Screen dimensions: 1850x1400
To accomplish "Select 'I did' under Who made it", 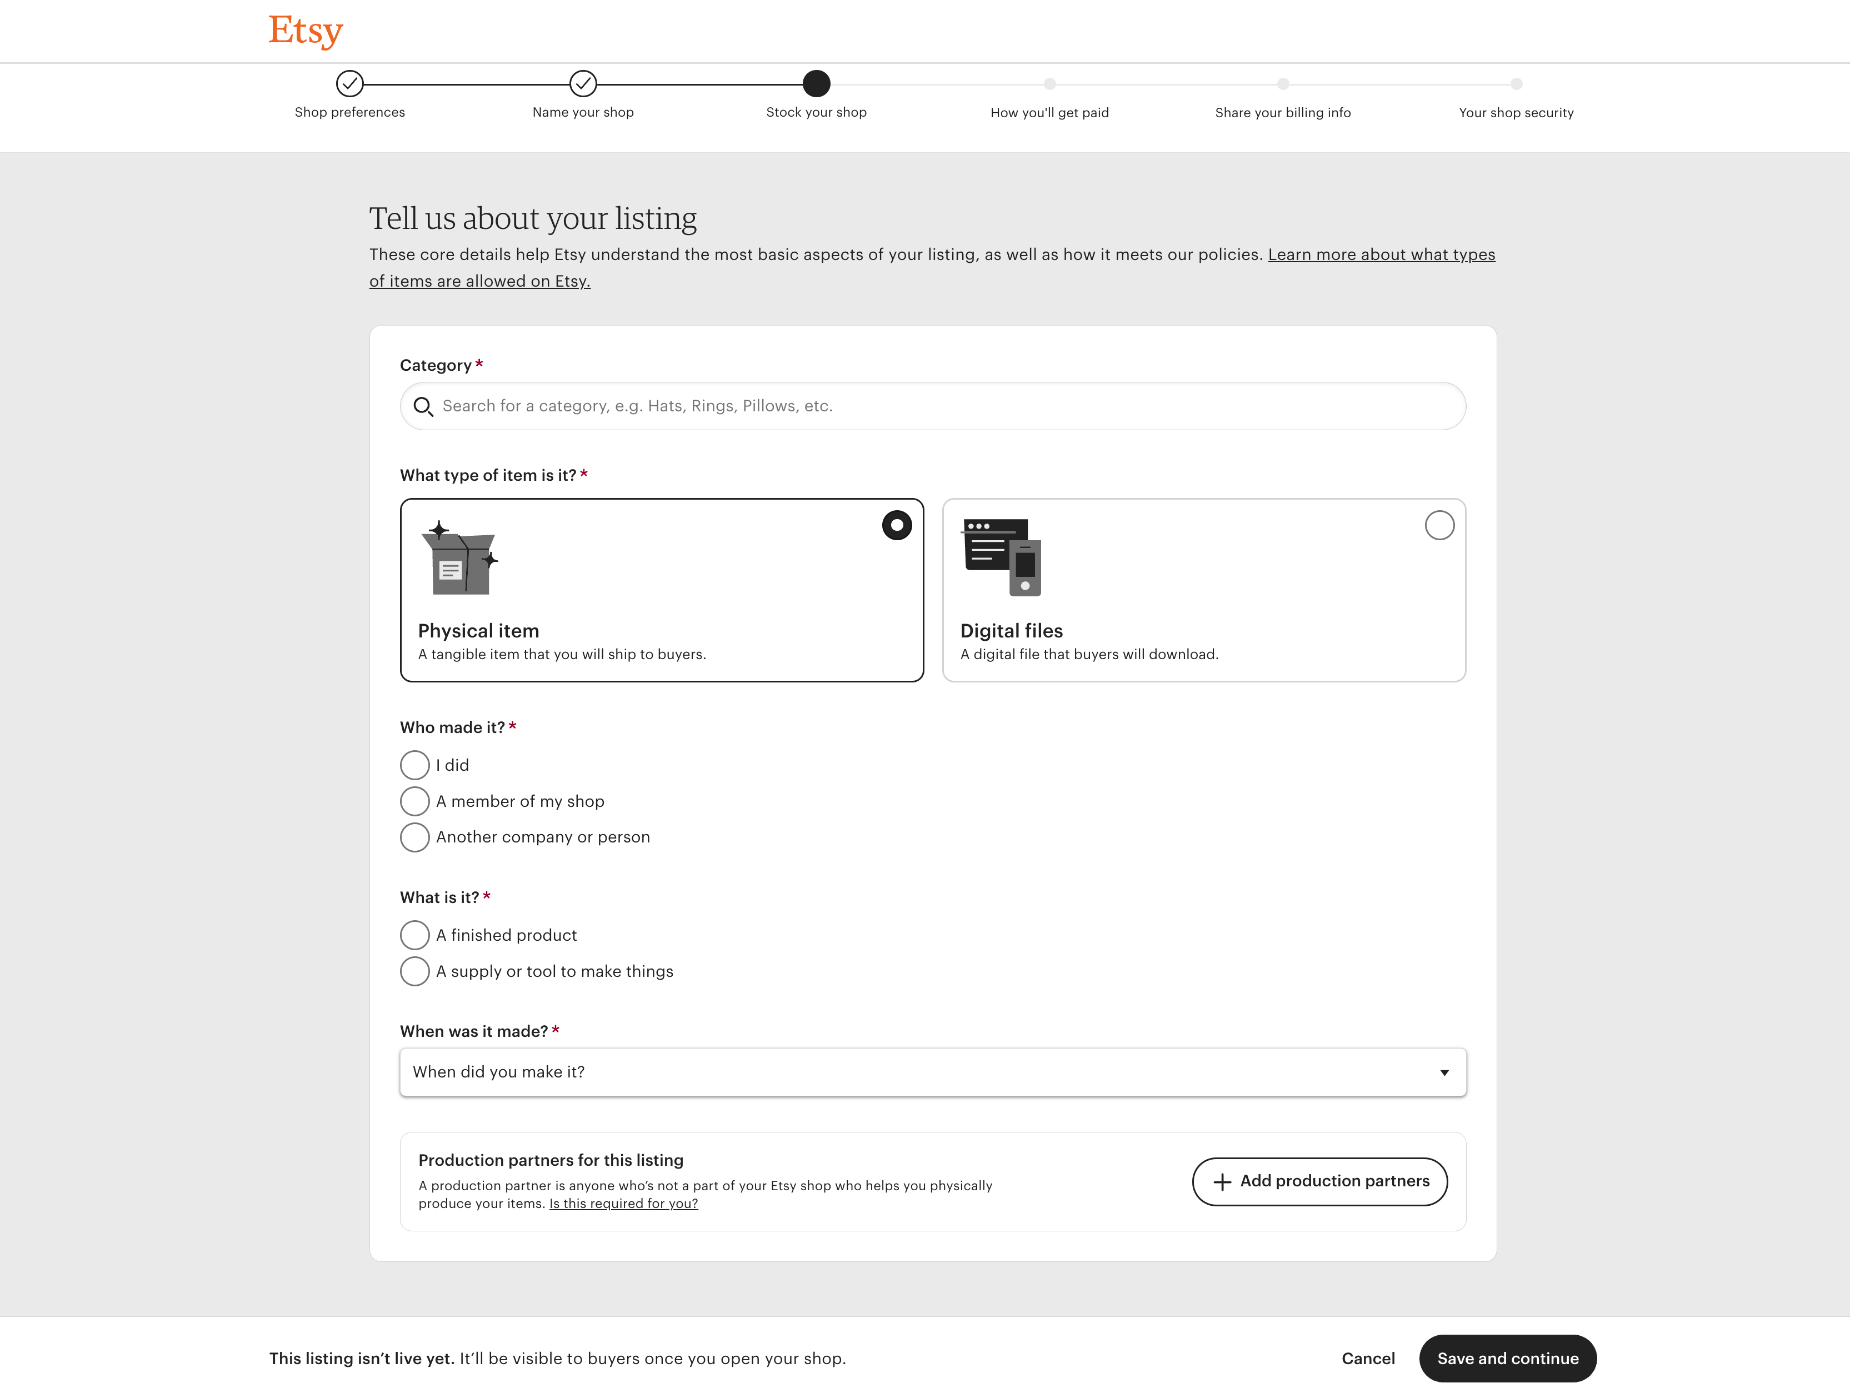I will pos(414,765).
